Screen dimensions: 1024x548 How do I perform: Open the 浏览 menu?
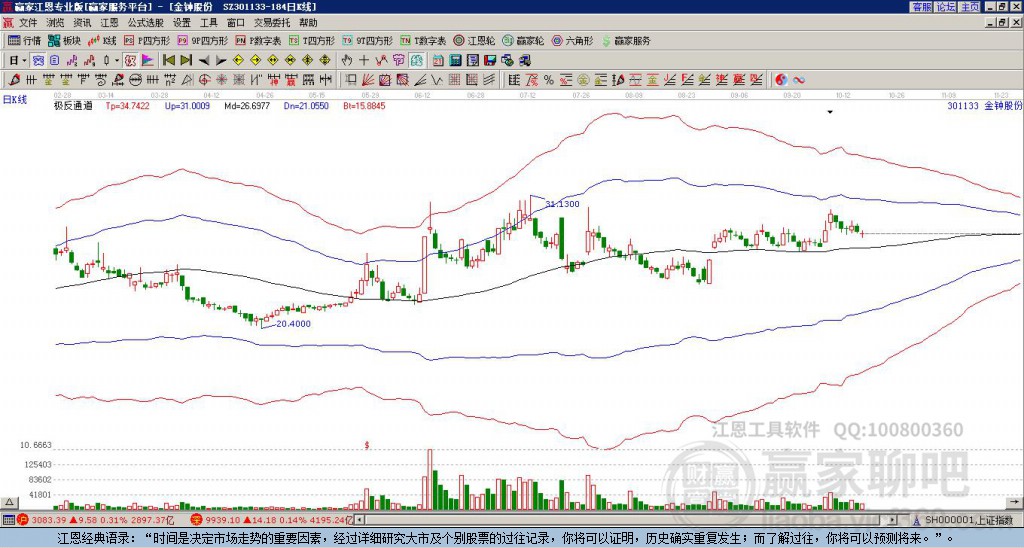(56, 23)
